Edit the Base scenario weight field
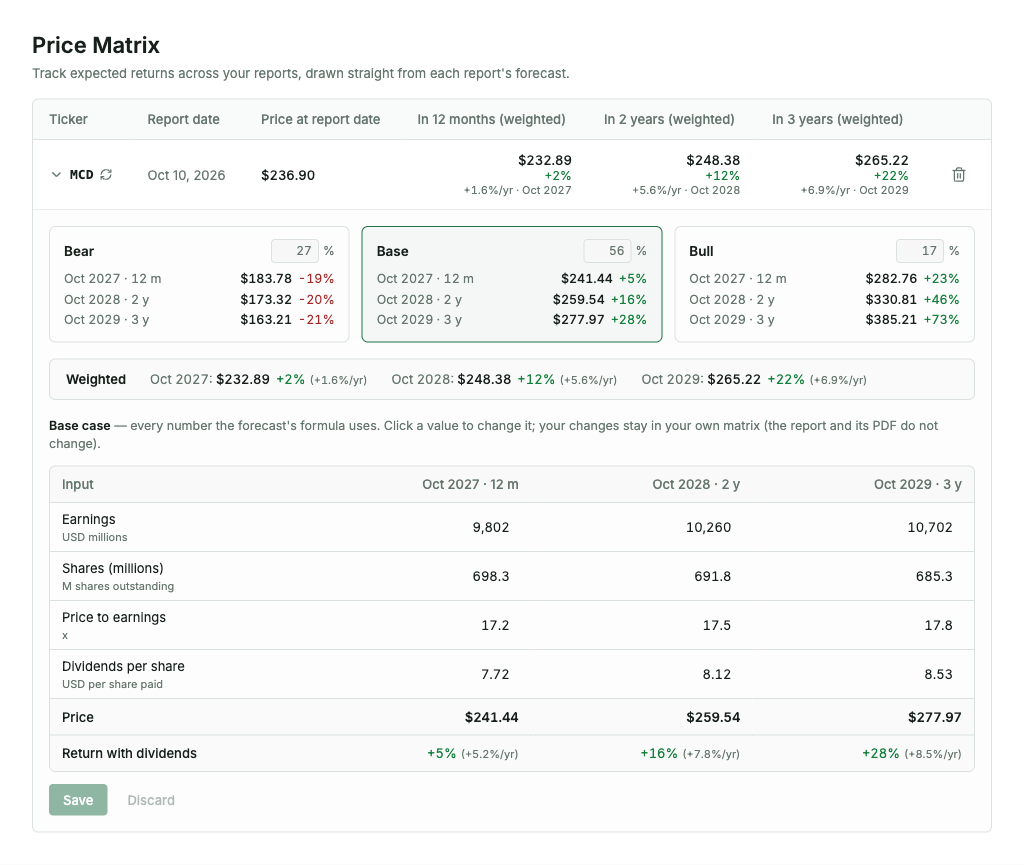Viewport: 1024px width, 865px height. pyautogui.click(x=607, y=251)
